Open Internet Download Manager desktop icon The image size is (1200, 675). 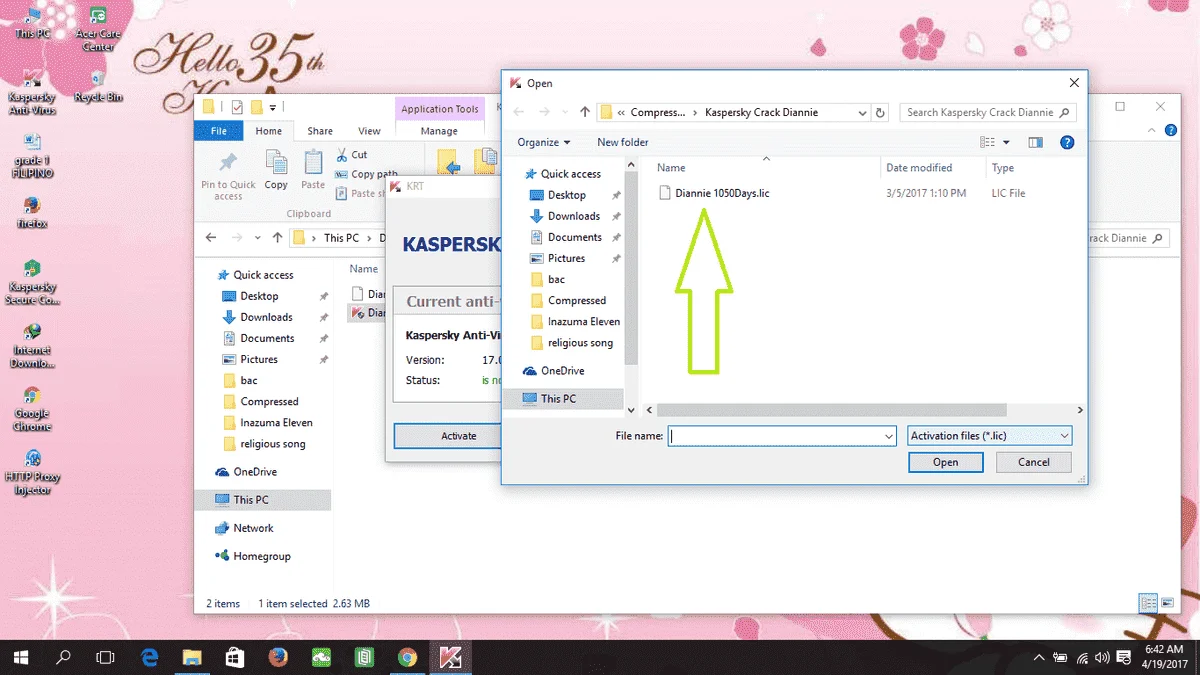(32, 346)
